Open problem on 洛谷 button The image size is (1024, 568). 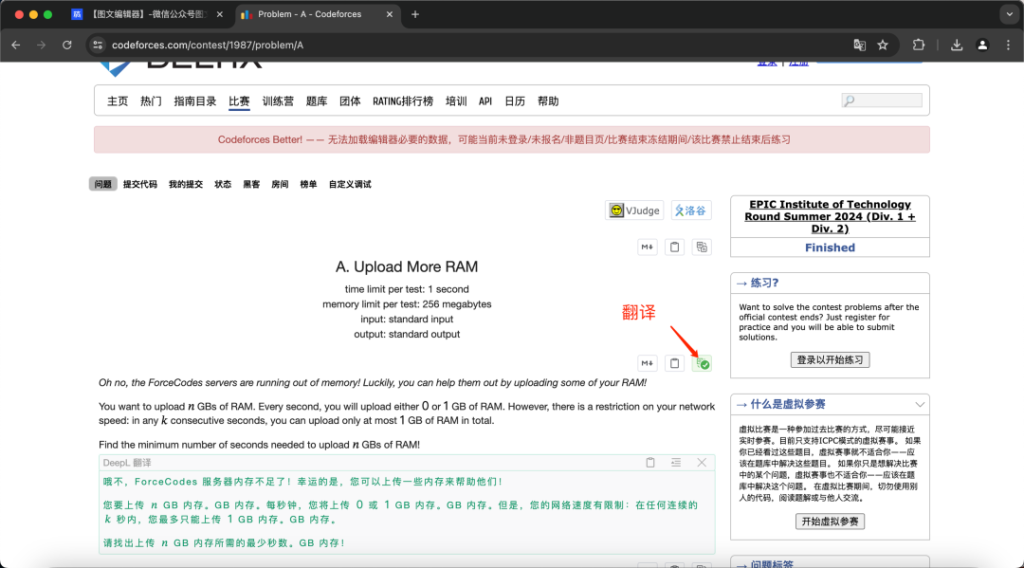691,210
